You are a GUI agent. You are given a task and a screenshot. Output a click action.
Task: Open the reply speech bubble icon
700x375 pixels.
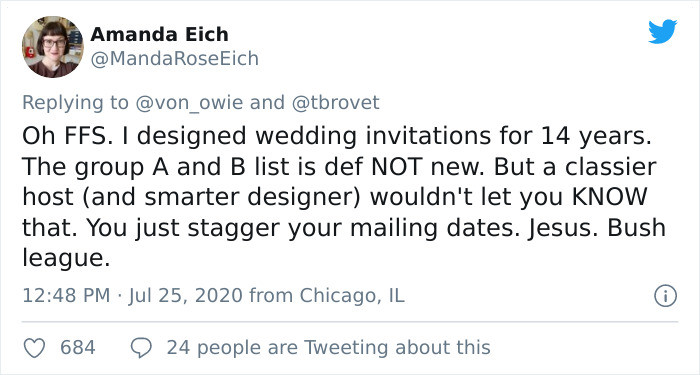tap(142, 348)
